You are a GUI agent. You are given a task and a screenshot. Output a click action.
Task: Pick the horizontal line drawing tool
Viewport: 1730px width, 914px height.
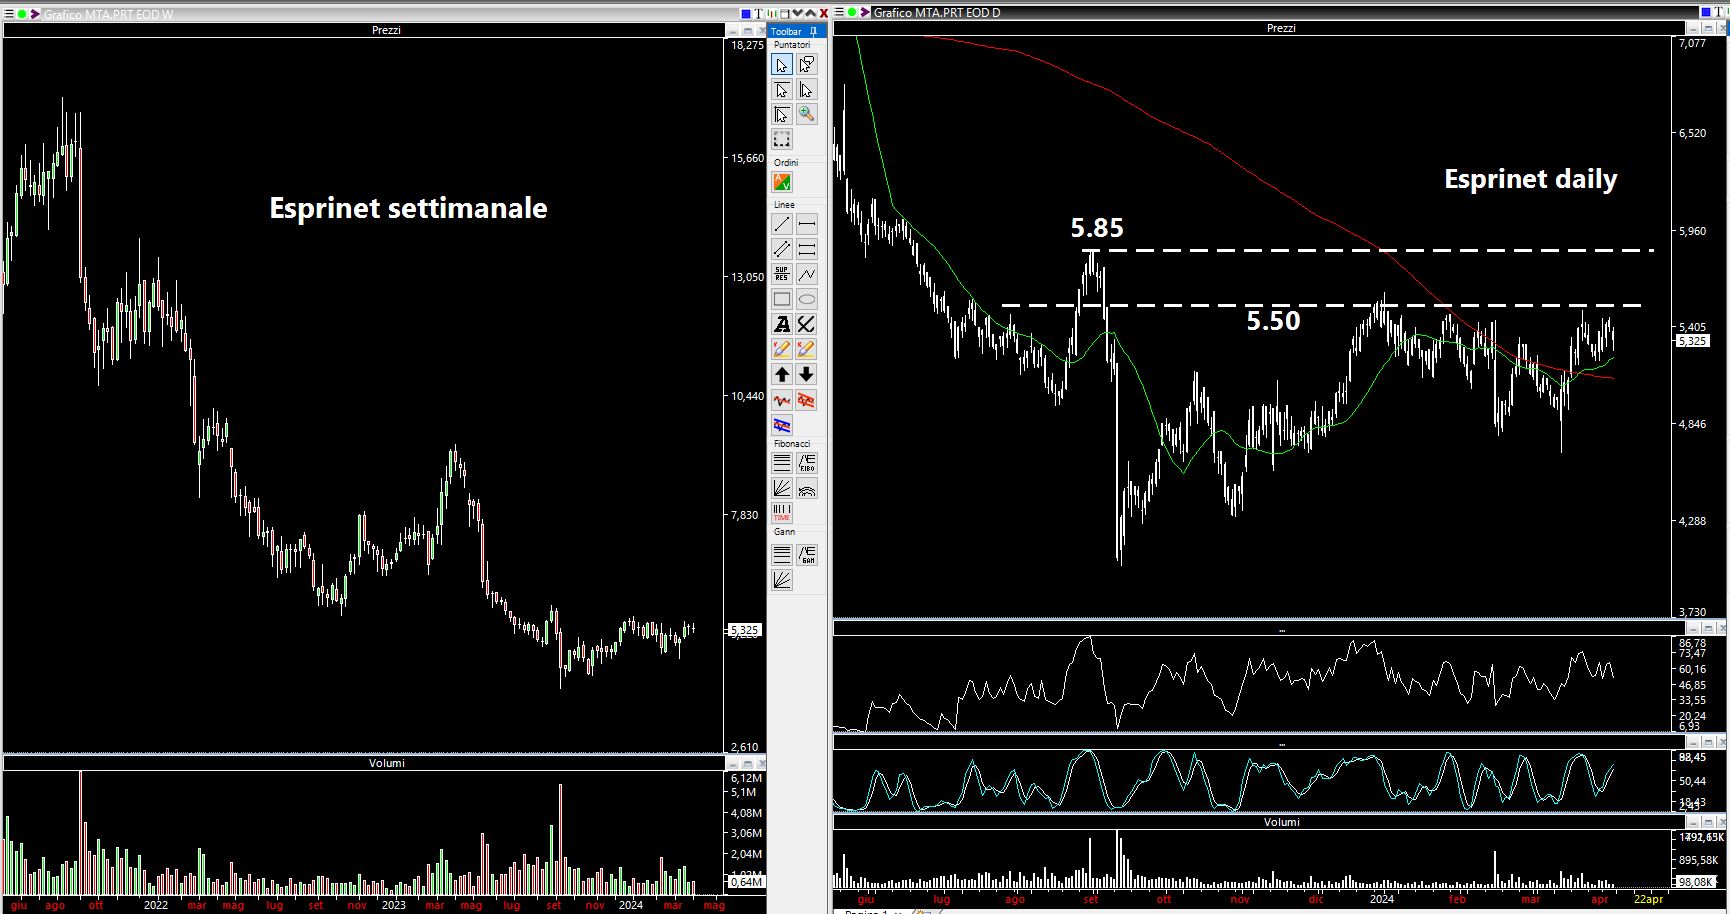click(x=807, y=224)
